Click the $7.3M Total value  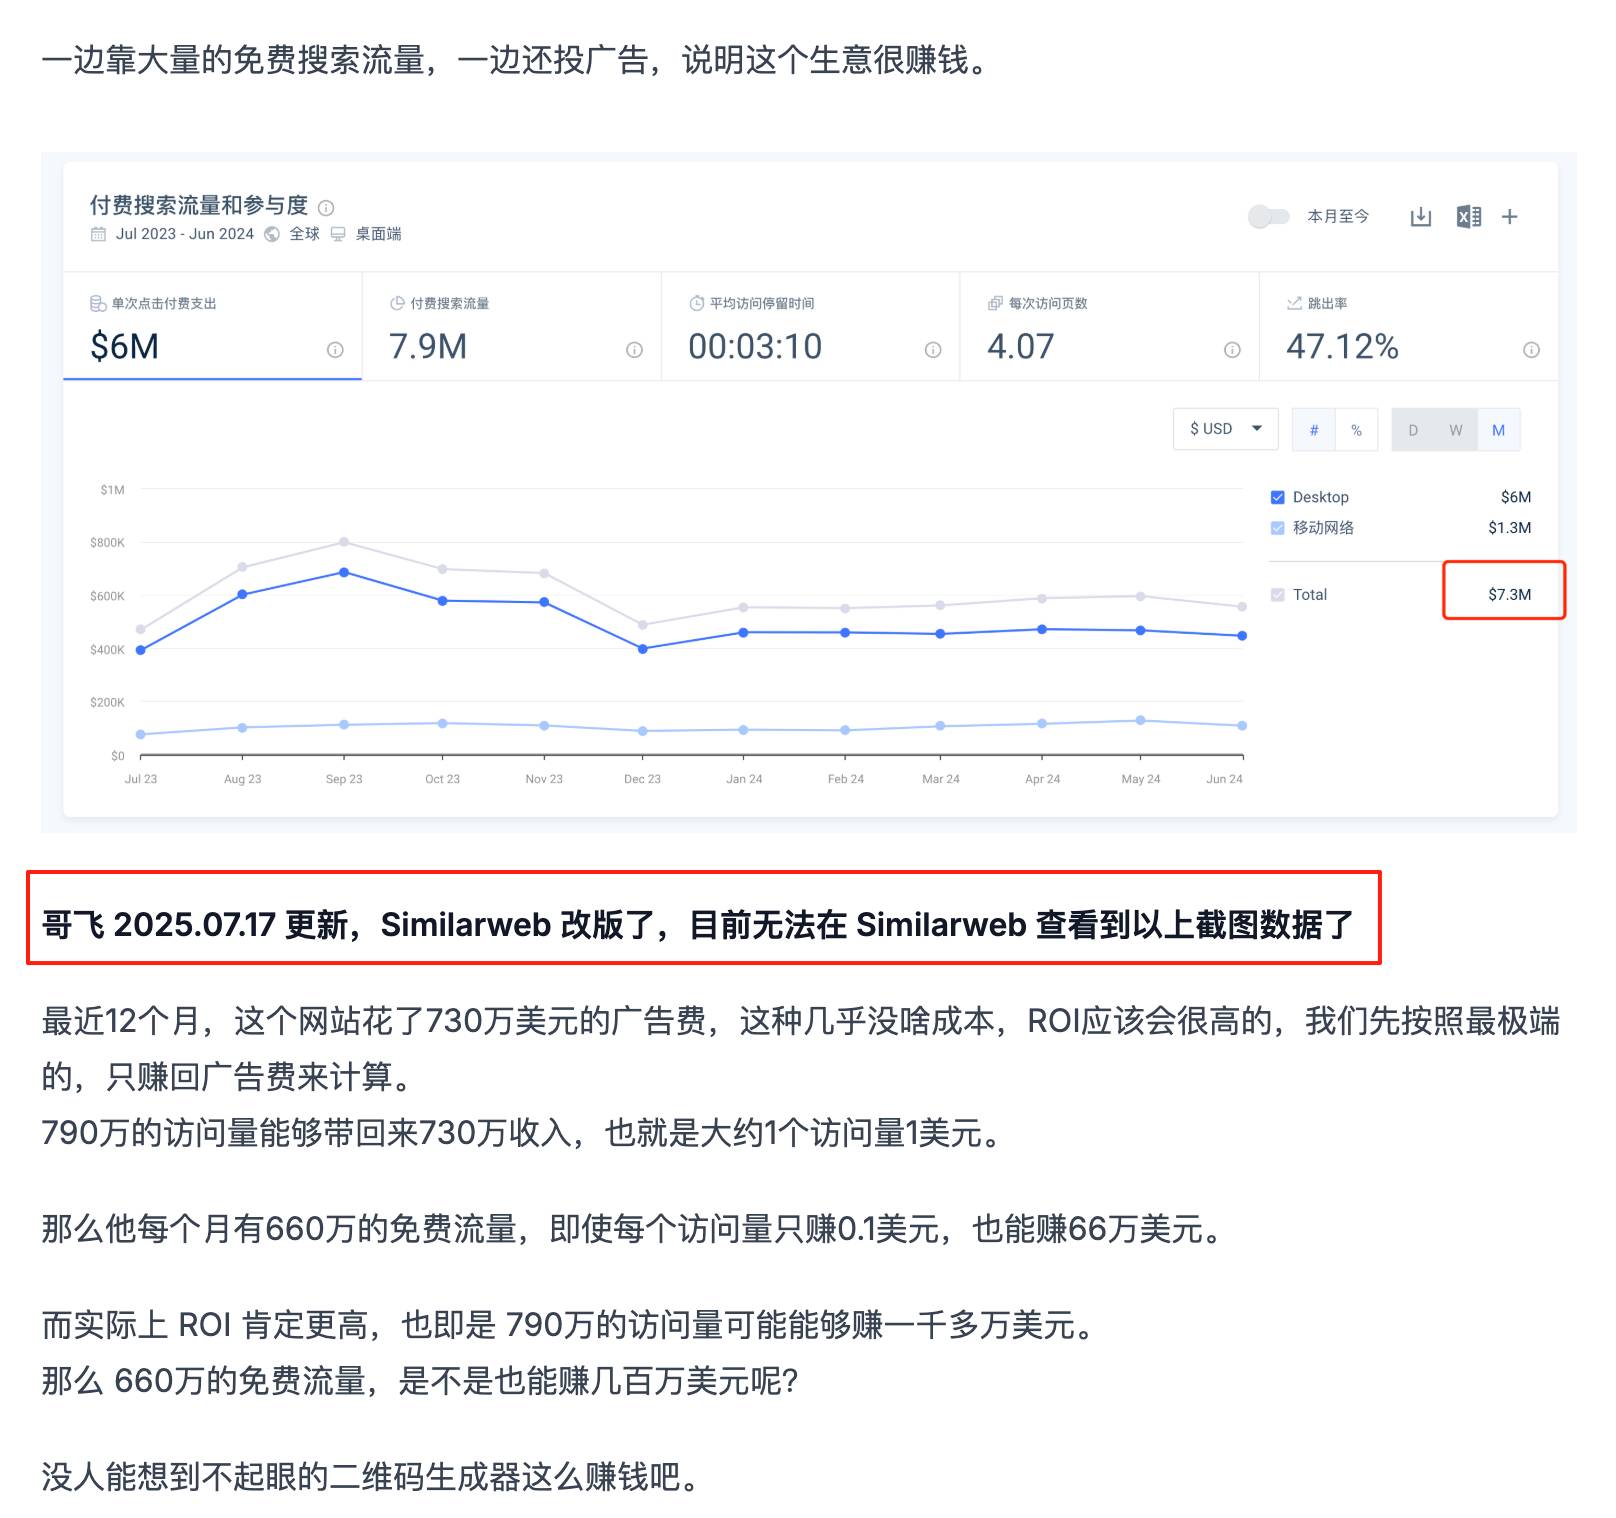[1509, 595]
